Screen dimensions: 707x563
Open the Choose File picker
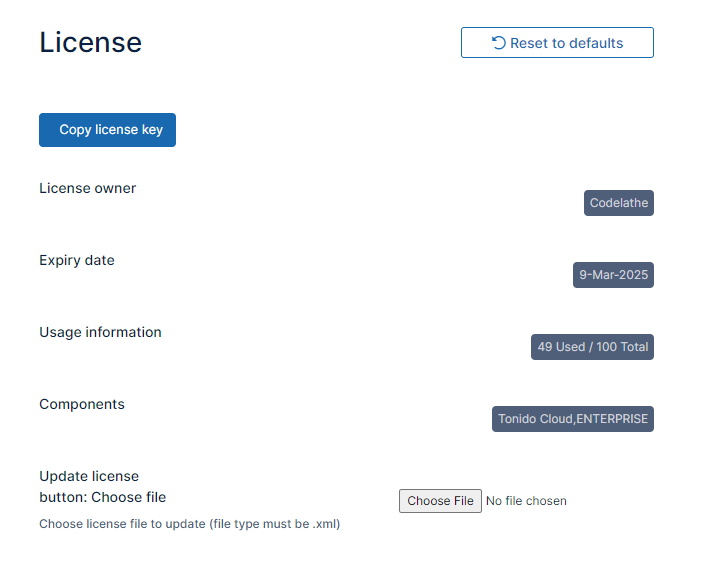pyautogui.click(x=440, y=501)
